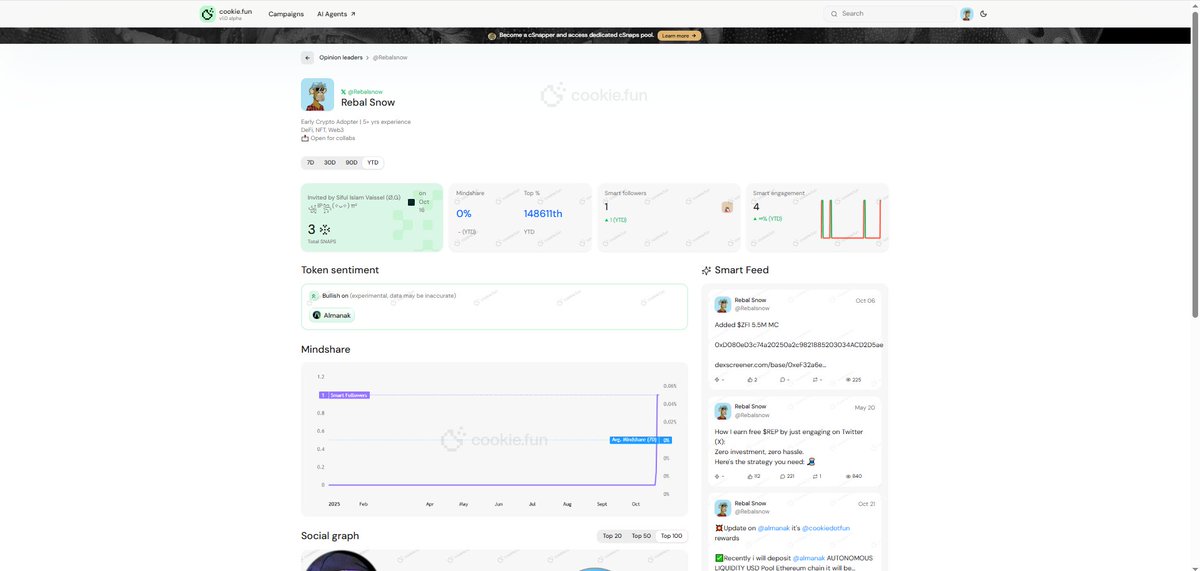Screen dimensions: 1200x571
Task: Click comment icon on Oct 06 post
Action: [782, 380]
